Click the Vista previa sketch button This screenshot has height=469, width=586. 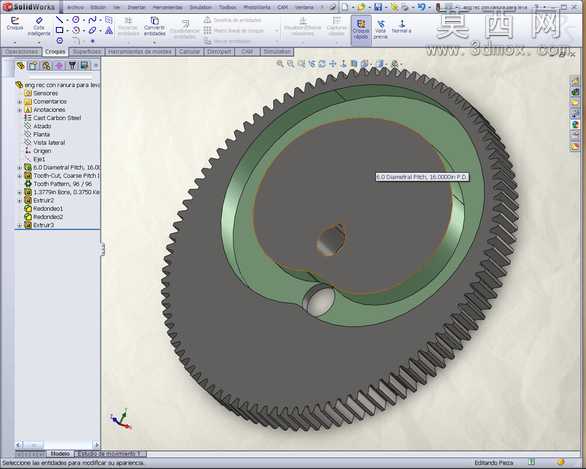tap(380, 29)
